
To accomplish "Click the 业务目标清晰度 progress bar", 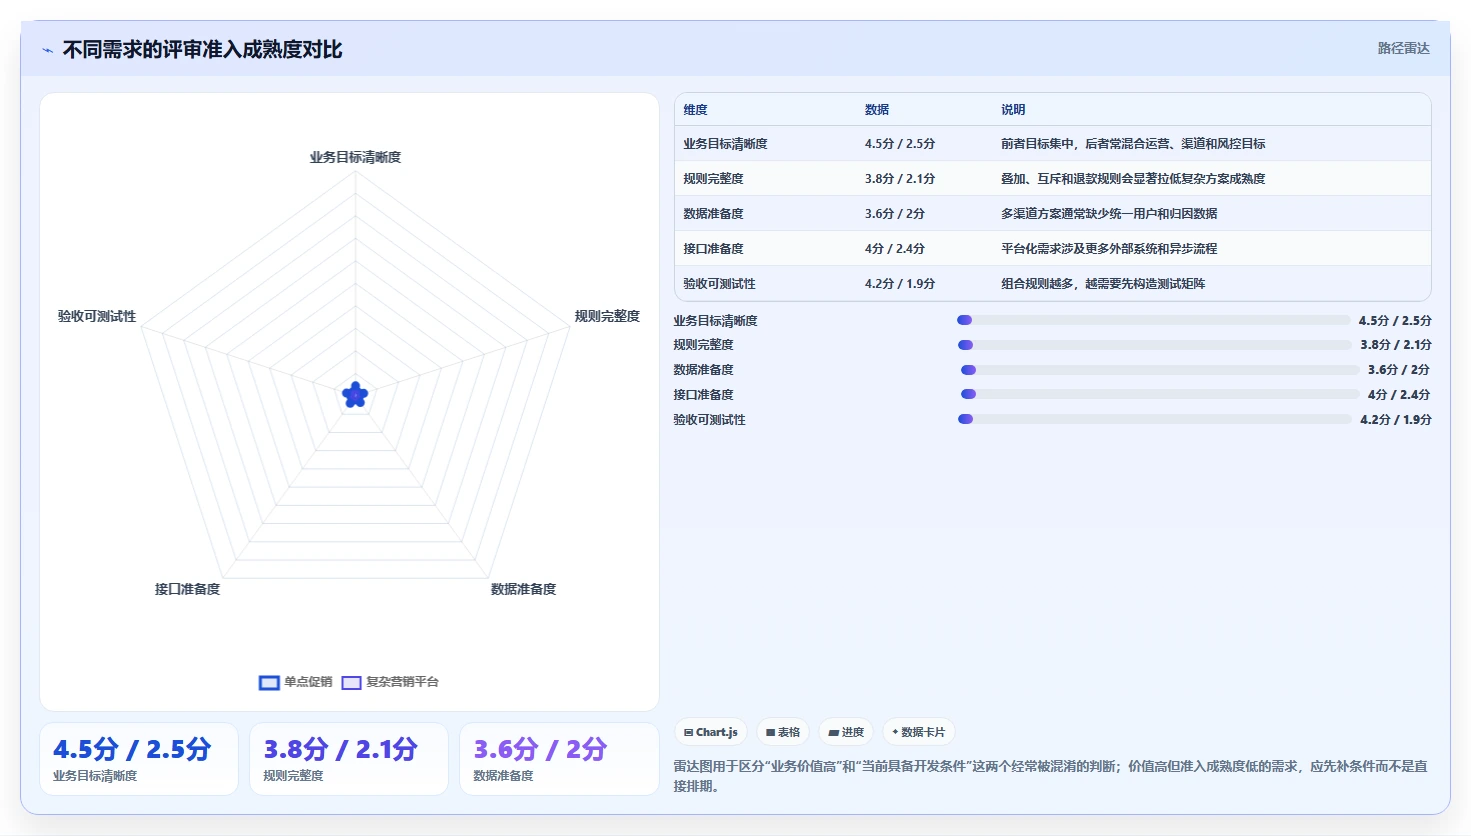I will [1154, 320].
